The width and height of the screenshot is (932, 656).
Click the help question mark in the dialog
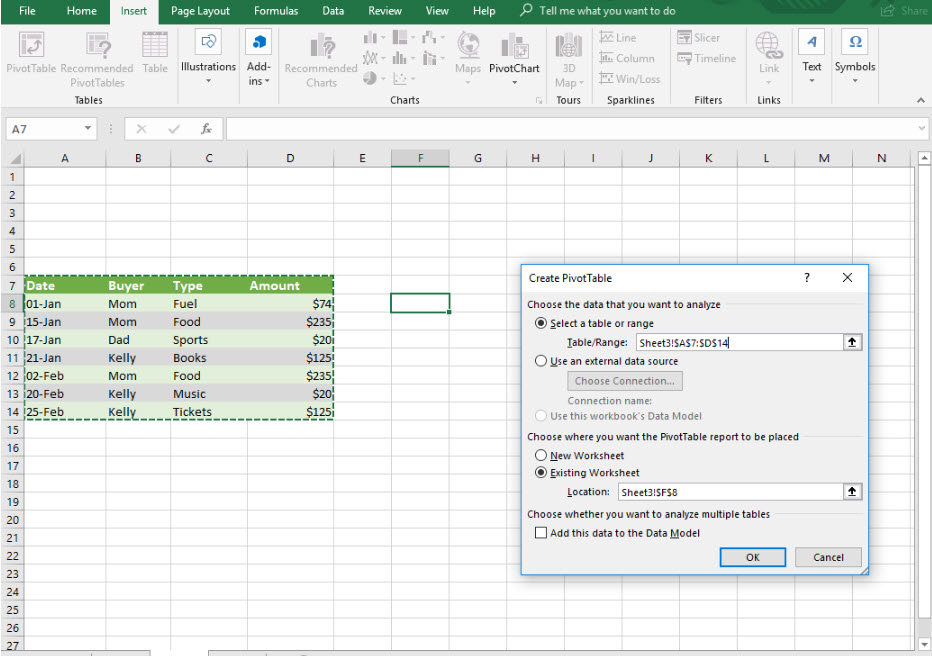click(807, 278)
